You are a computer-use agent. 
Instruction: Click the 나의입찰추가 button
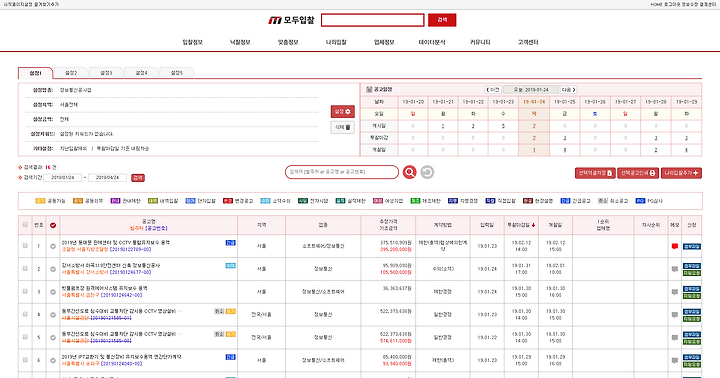click(681, 173)
